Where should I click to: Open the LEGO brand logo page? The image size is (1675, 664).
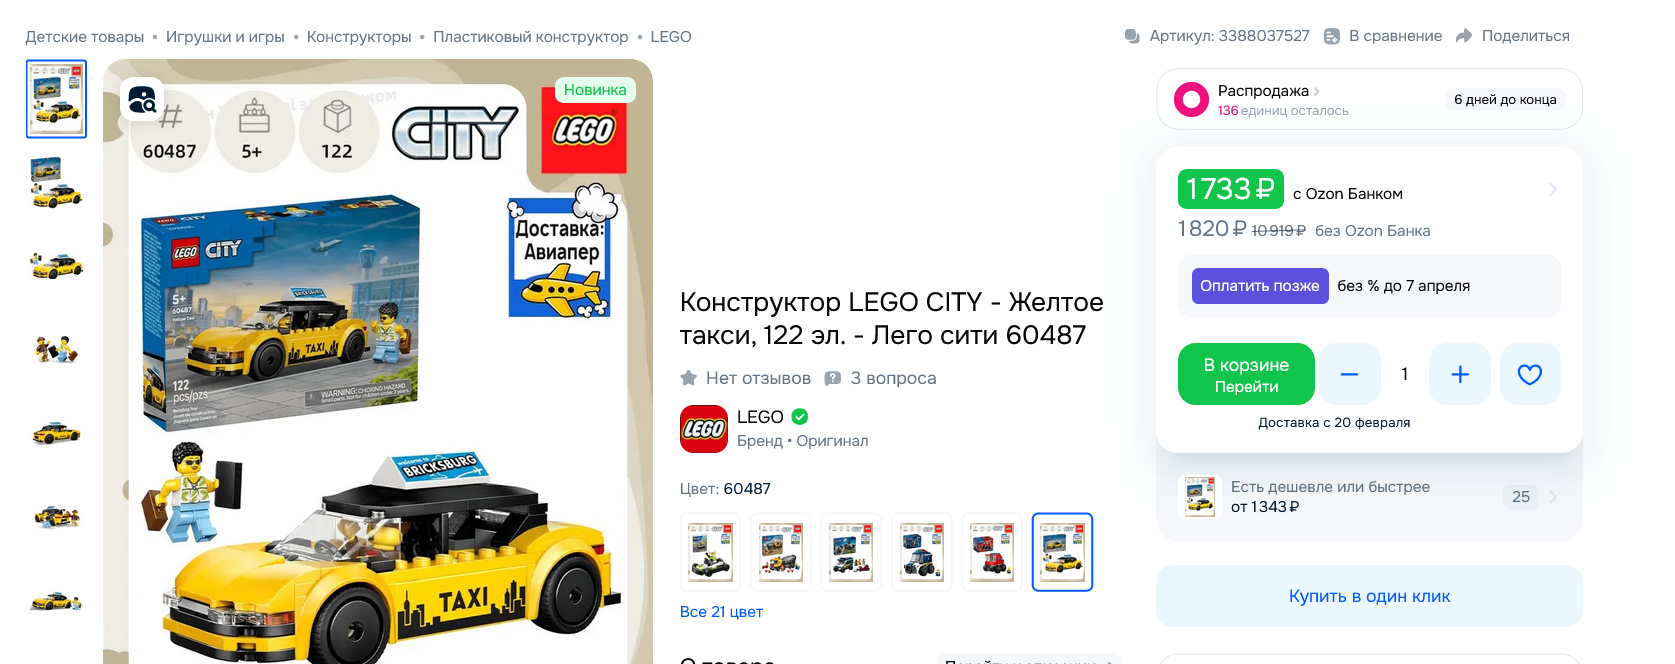pos(704,429)
